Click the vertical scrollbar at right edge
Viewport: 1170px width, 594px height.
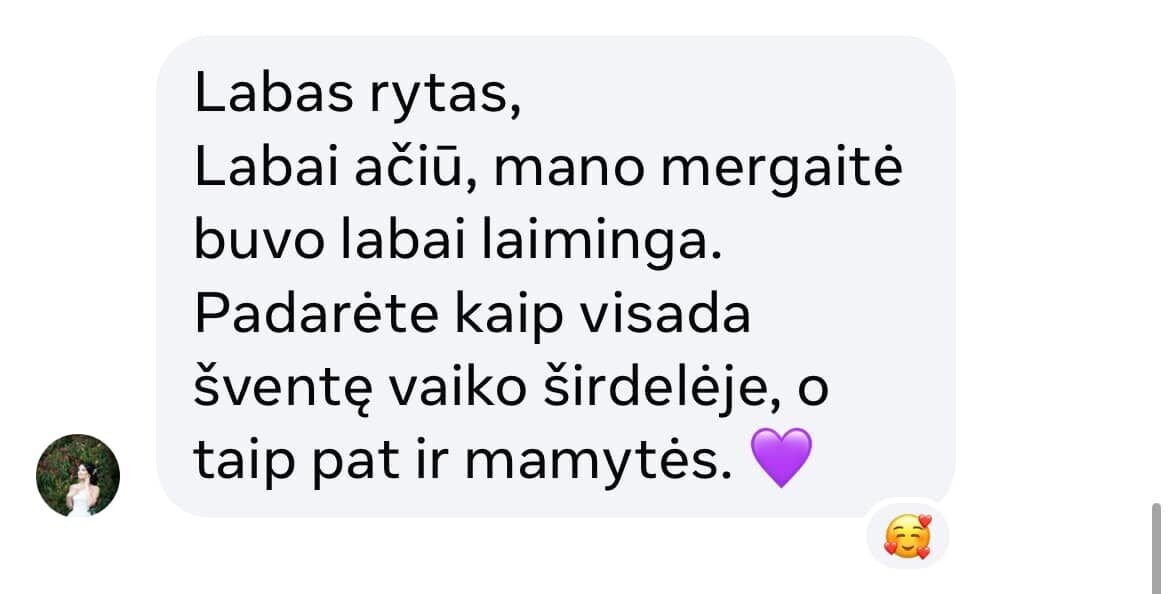pos(1156,548)
